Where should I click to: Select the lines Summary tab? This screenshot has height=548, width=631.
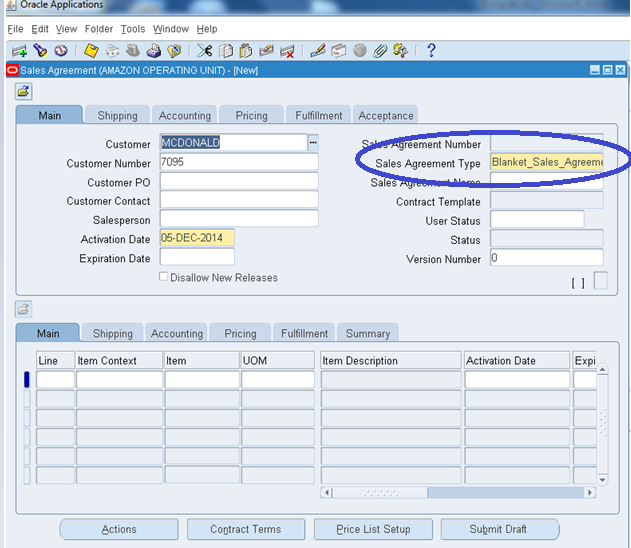click(x=368, y=333)
